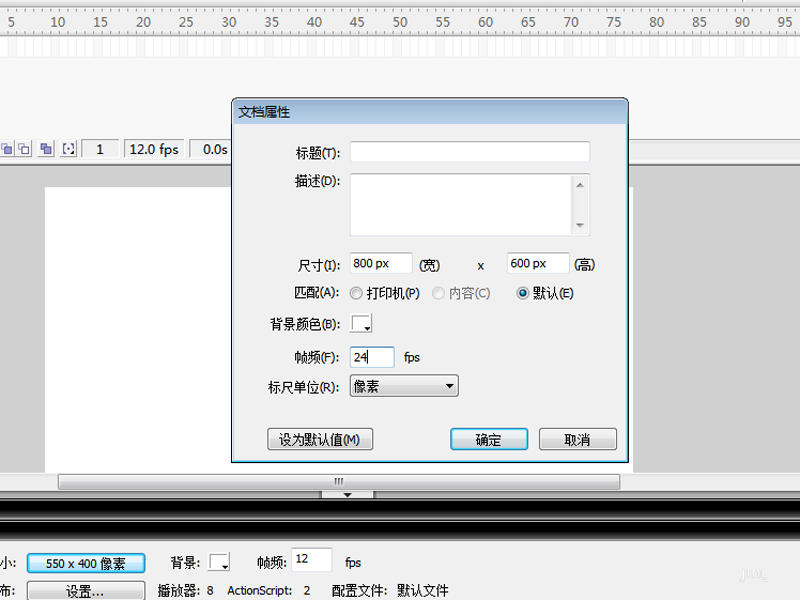Enable edit multiple frames button
Screen dimensions: 800x600
point(46,149)
